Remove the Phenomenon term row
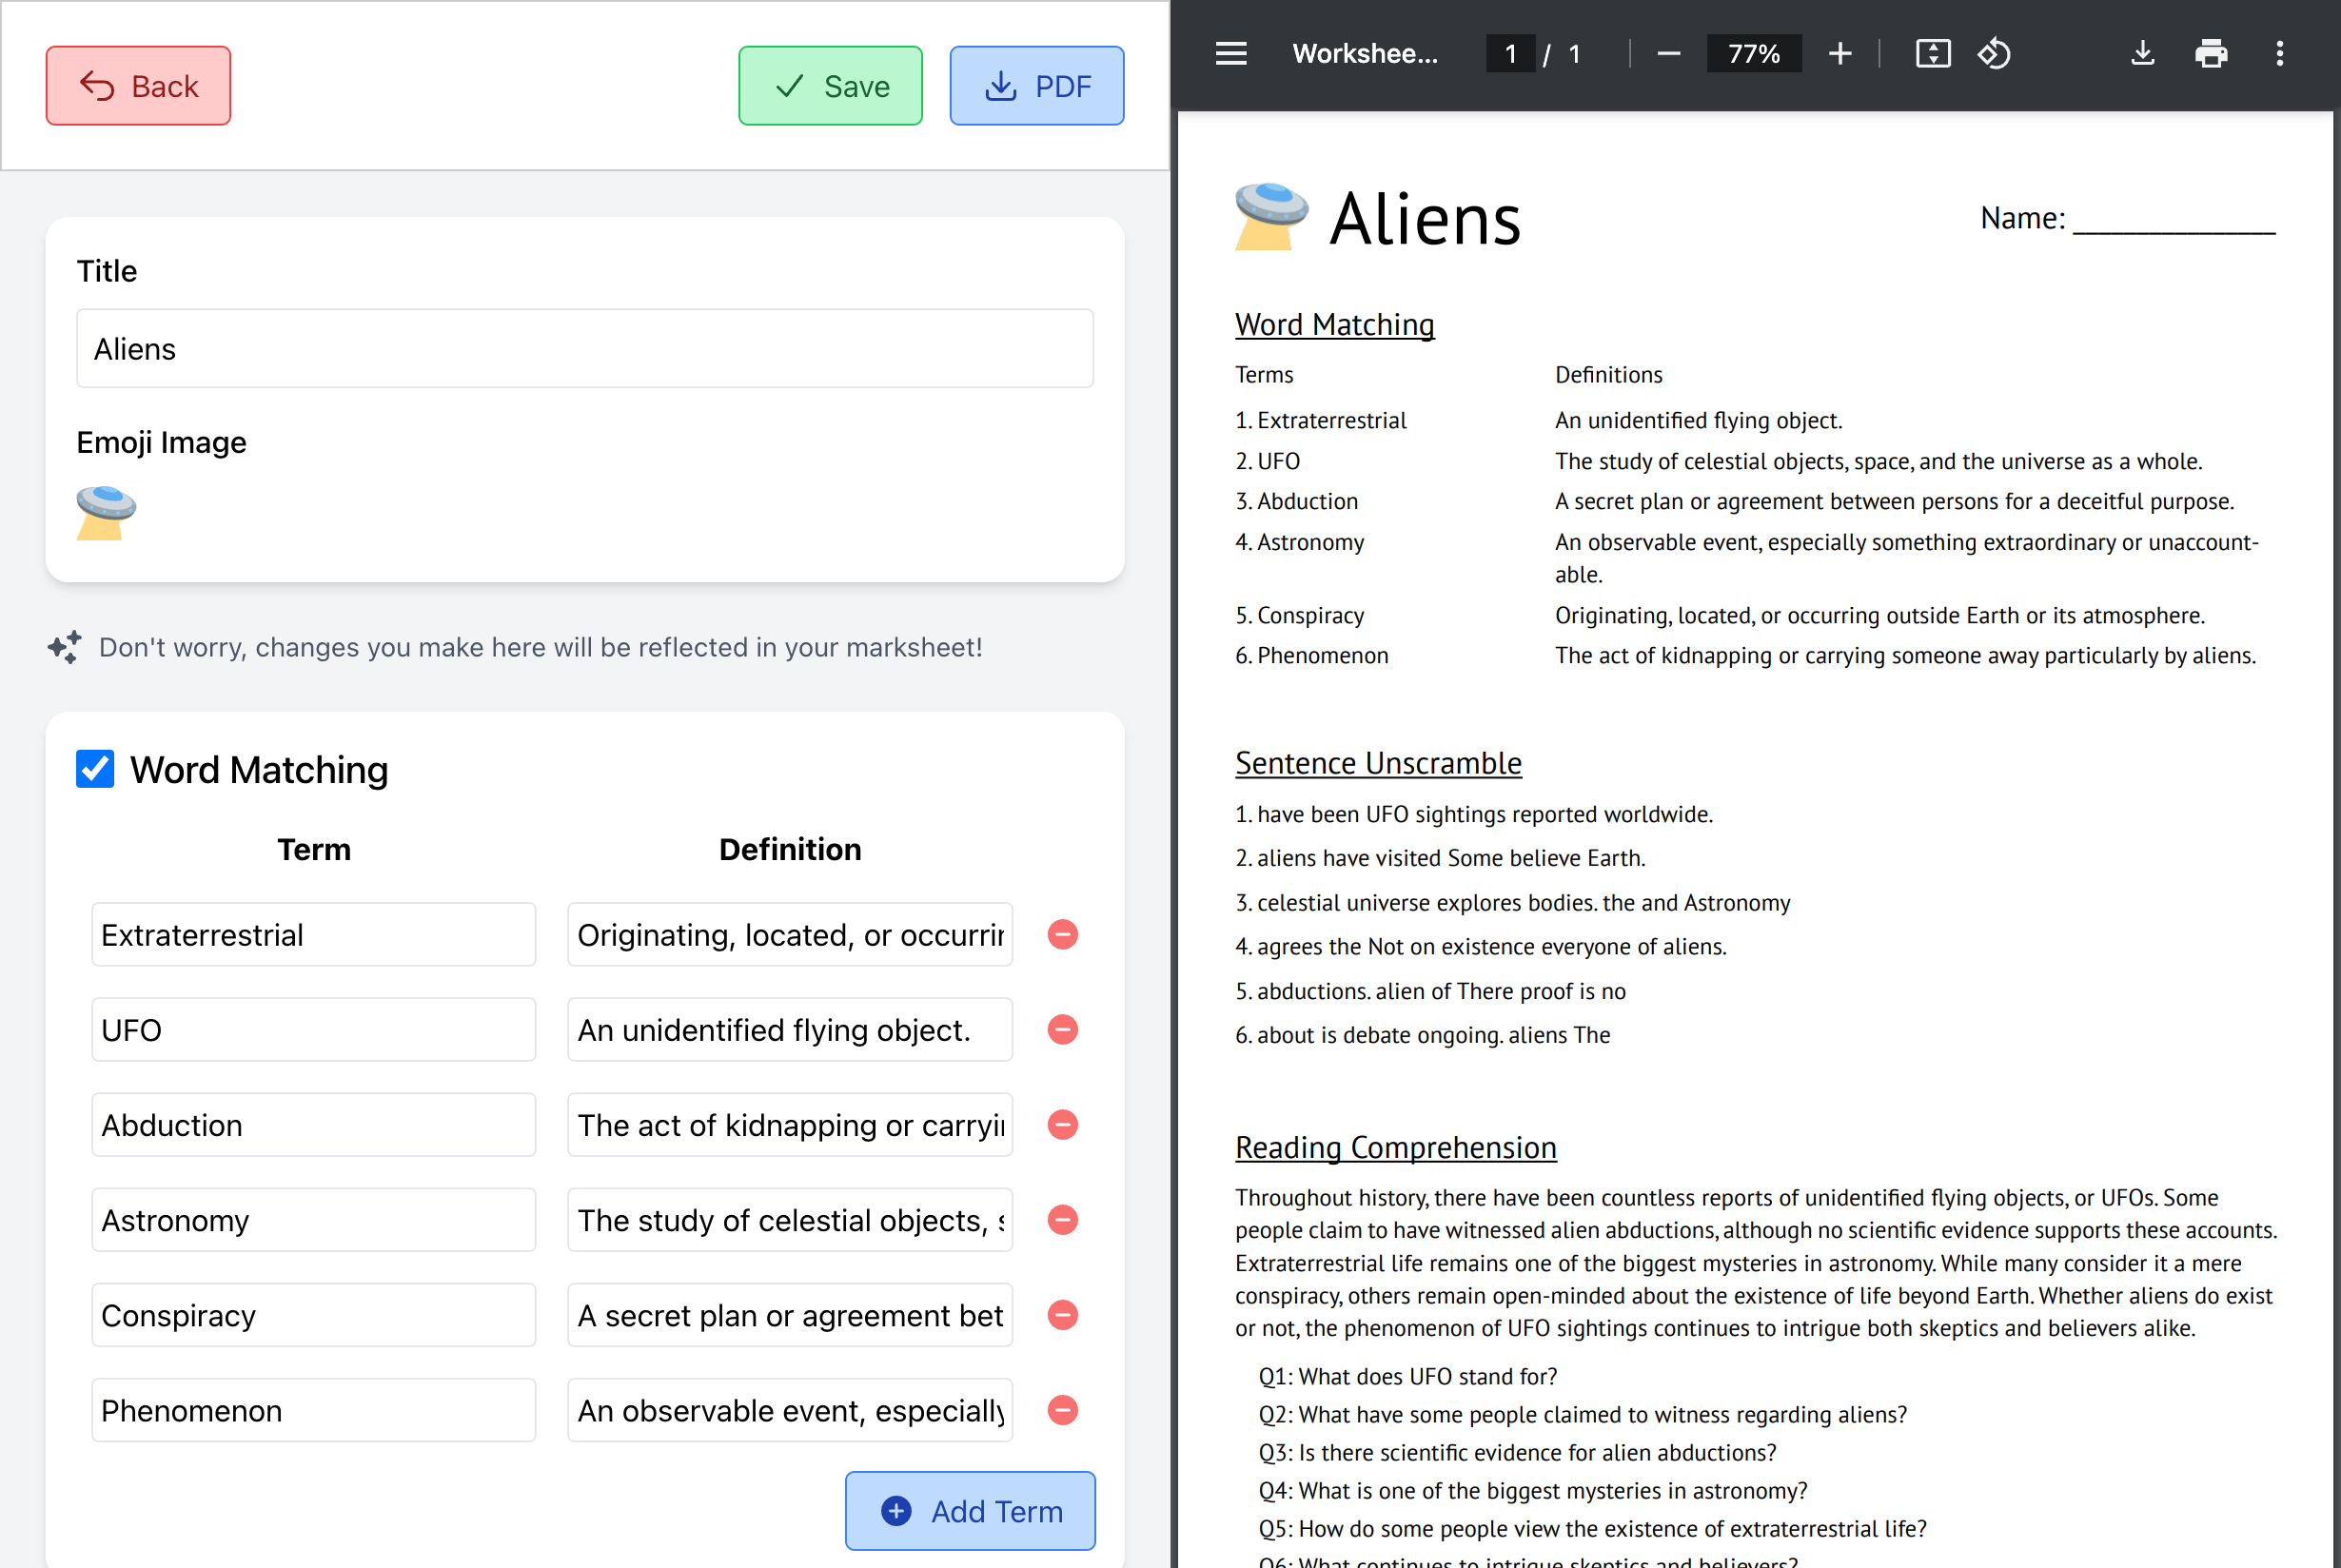The height and width of the screenshot is (1568, 2341). [x=1062, y=1410]
